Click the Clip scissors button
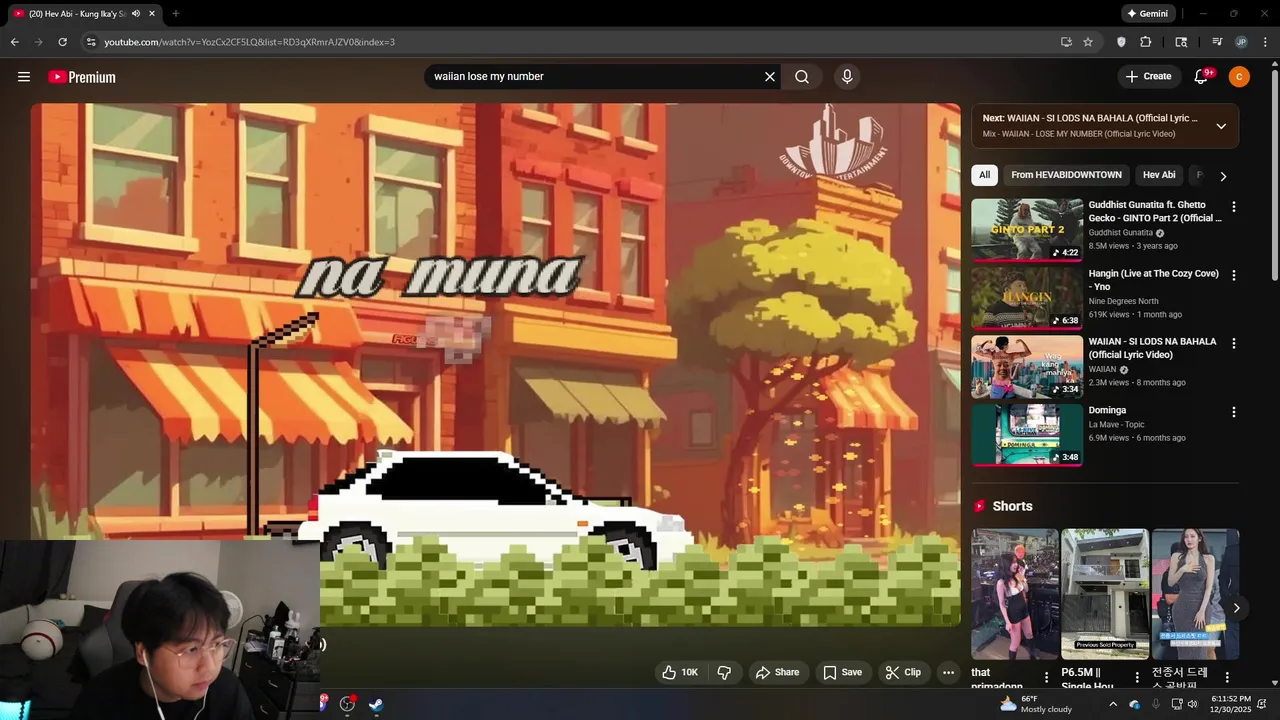1280x720 pixels. coord(903,672)
